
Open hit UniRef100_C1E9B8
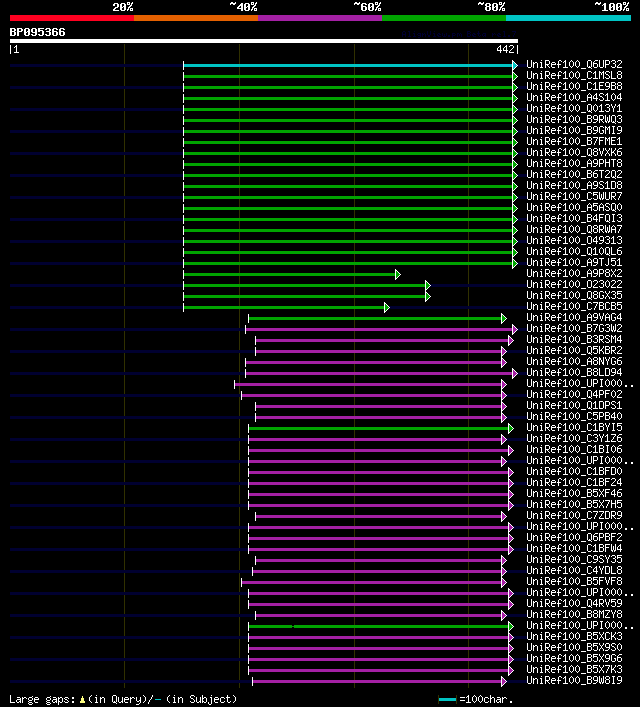pos(574,86)
